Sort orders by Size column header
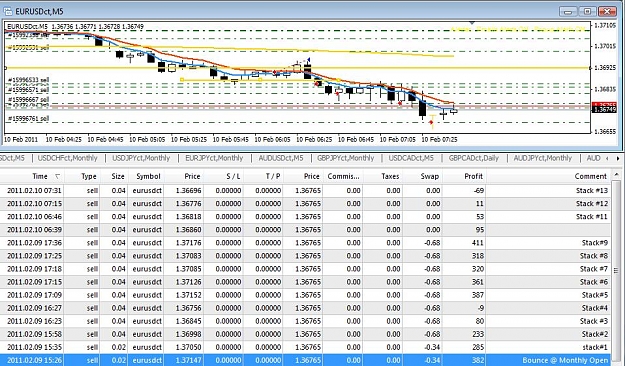Screen dimensions: 625x366 click(x=114, y=176)
